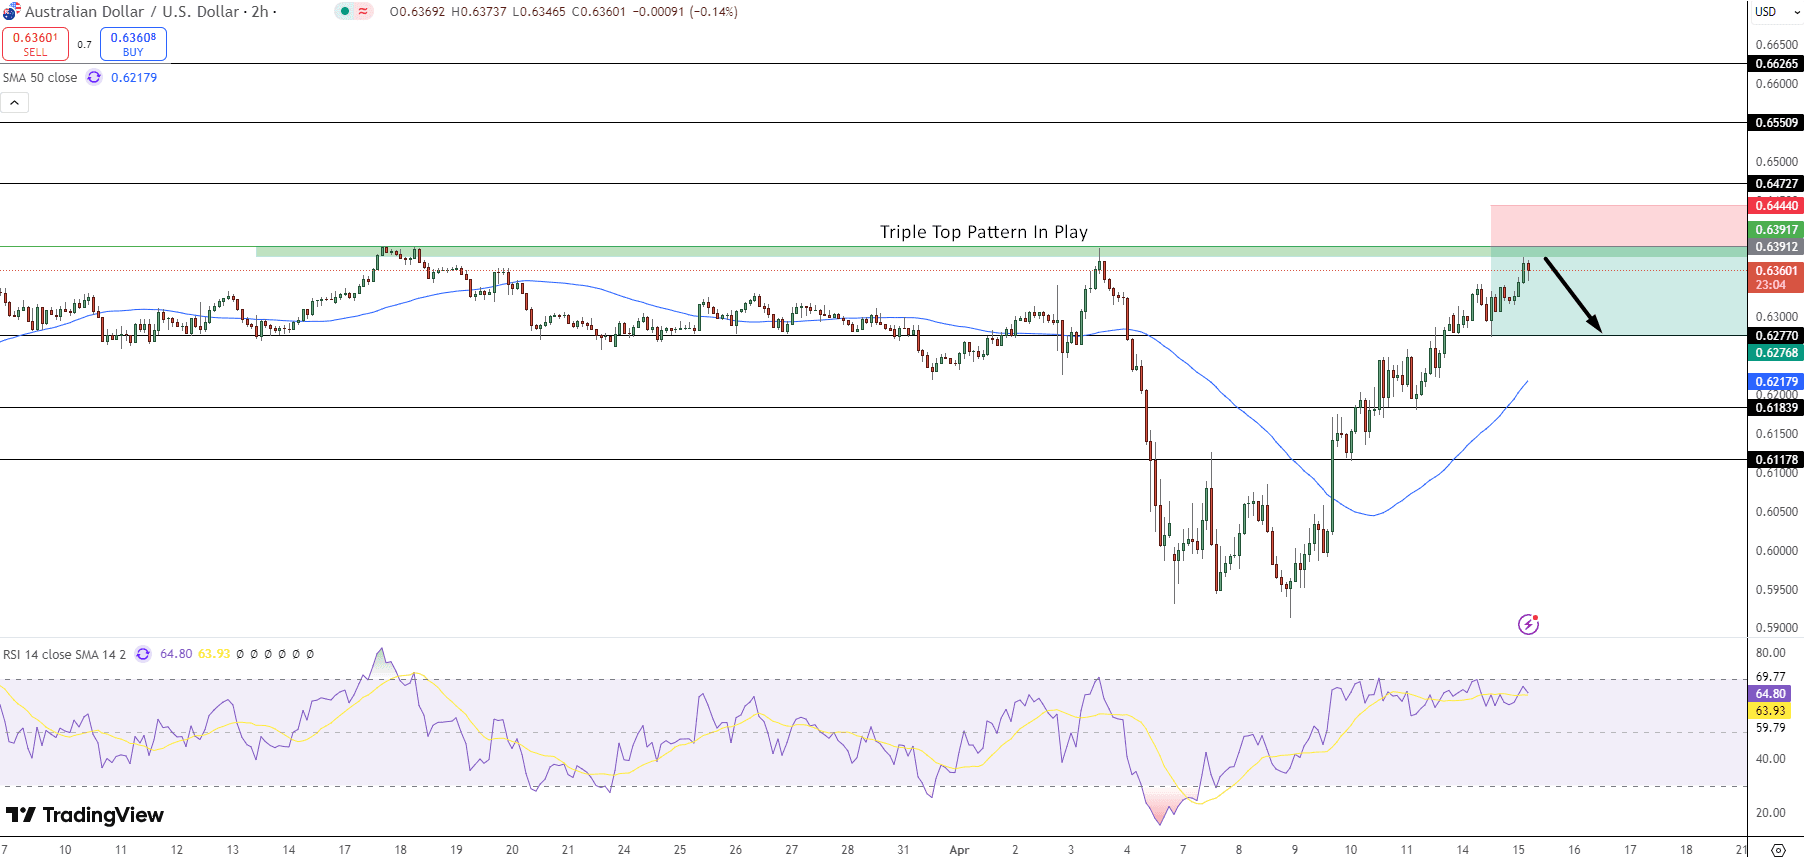
Task: Click the Australia/US flag symbol icon
Action: (11, 12)
